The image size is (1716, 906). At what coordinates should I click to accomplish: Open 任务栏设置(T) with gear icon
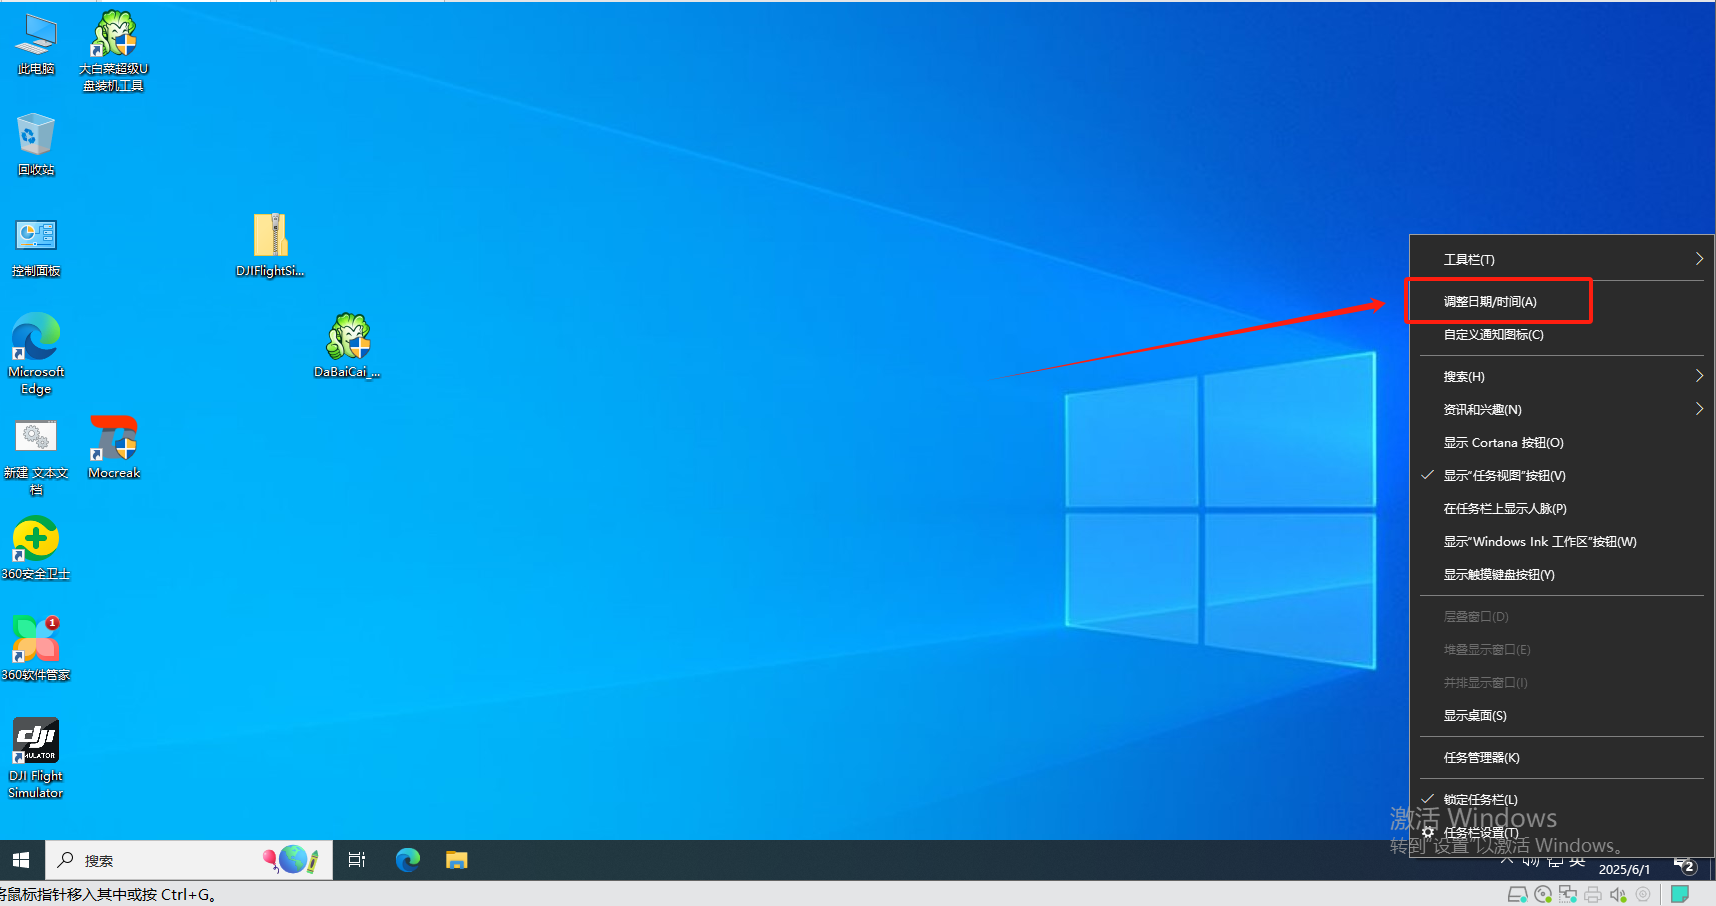click(1561, 832)
